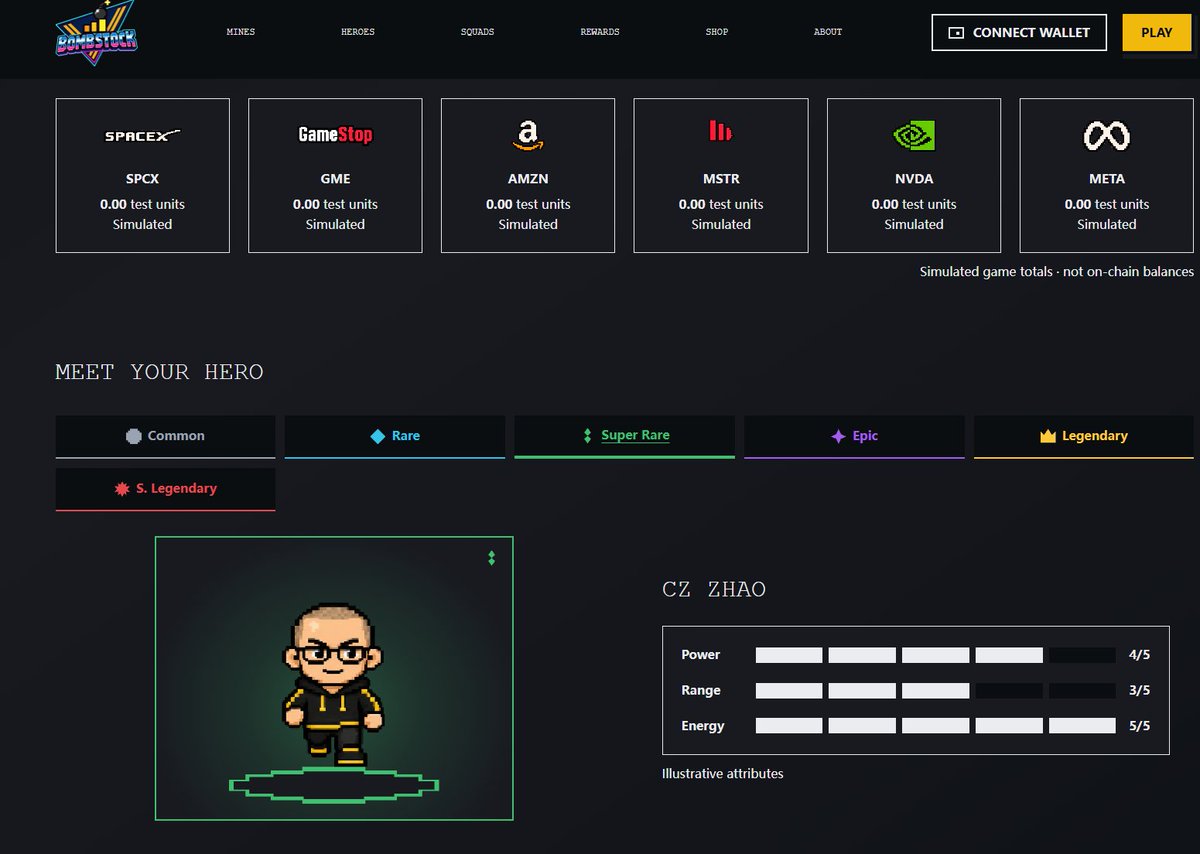Click the Range label
This screenshot has width=1200, height=854.
pos(701,691)
